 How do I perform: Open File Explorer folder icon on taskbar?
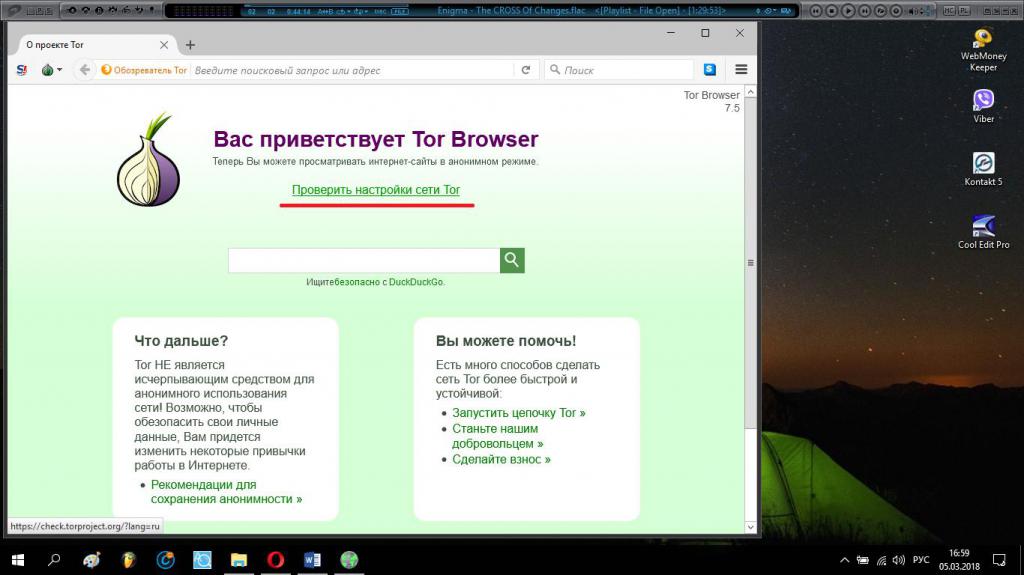239,560
